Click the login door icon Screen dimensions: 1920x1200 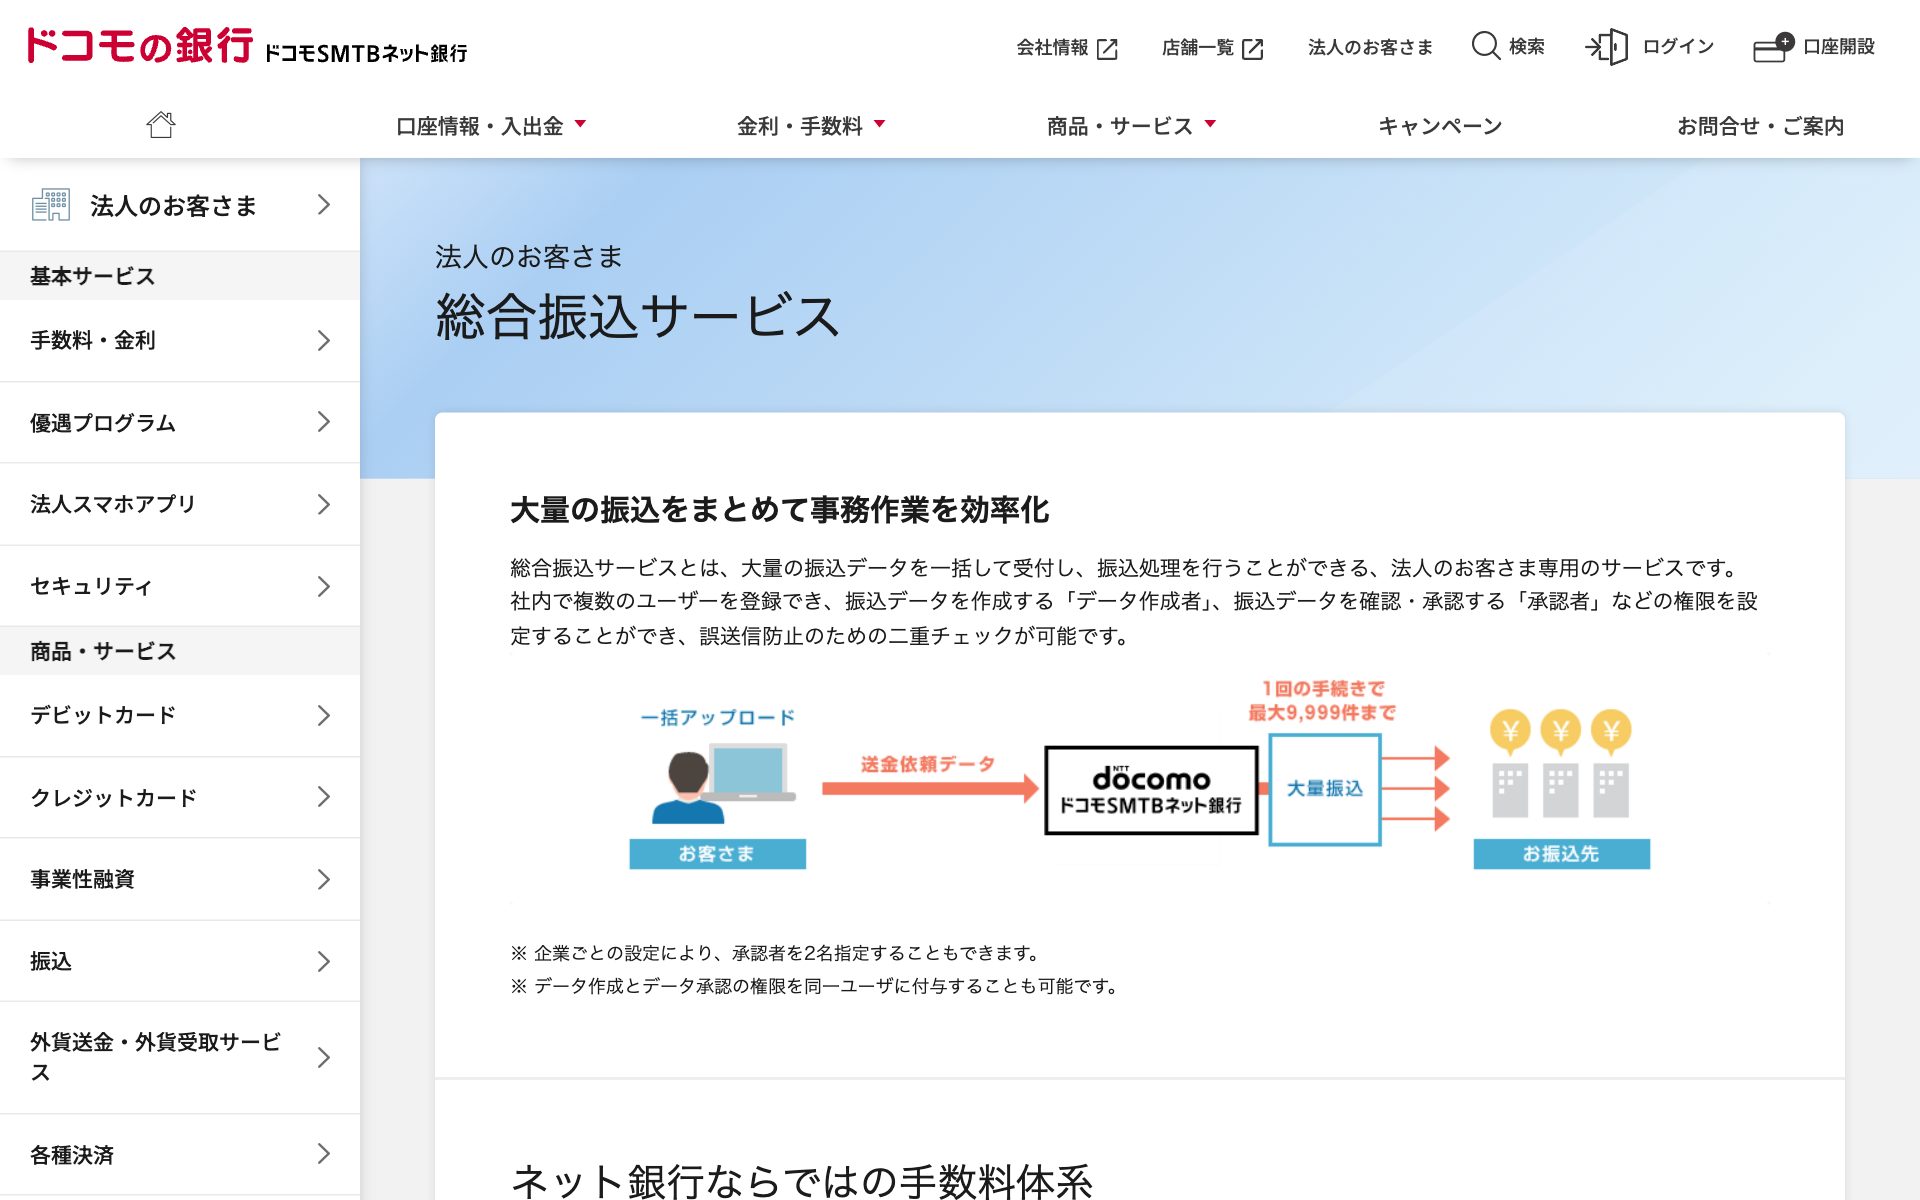pos(1607,47)
